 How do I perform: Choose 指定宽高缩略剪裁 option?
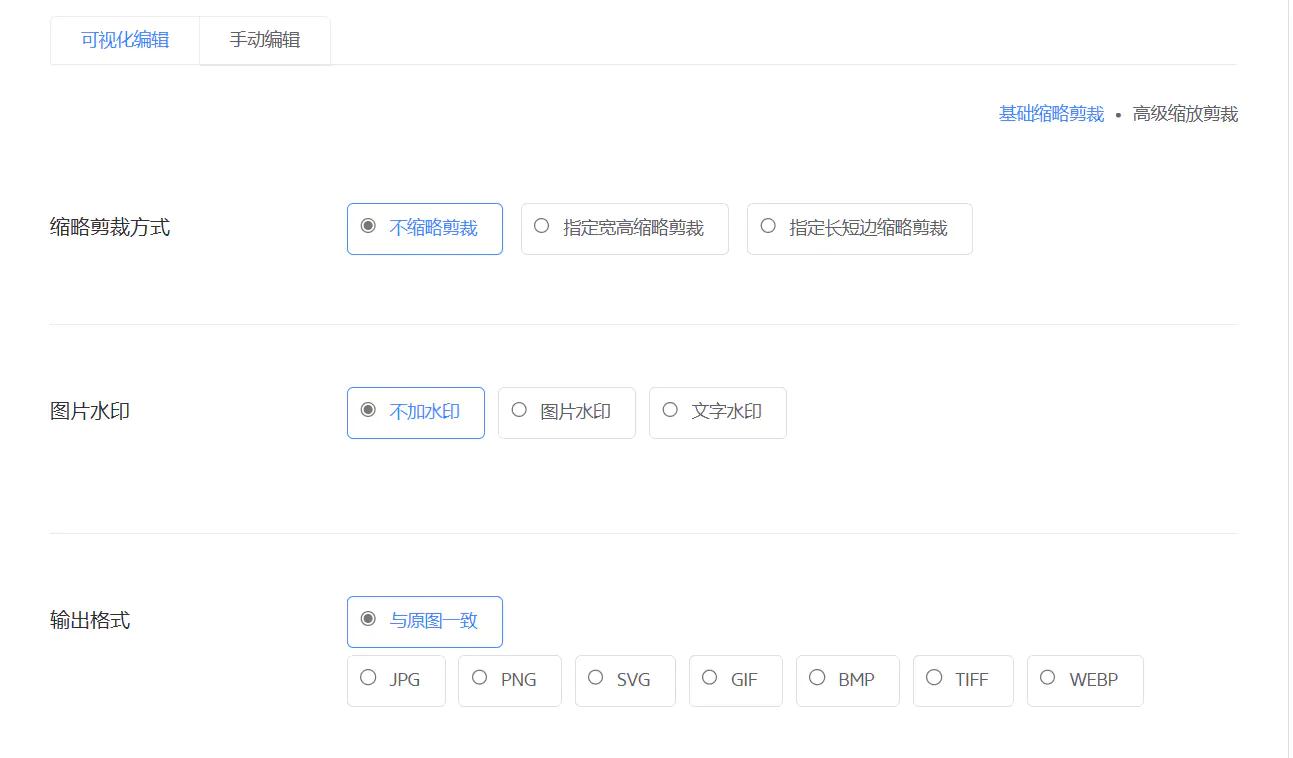pyautogui.click(x=624, y=228)
